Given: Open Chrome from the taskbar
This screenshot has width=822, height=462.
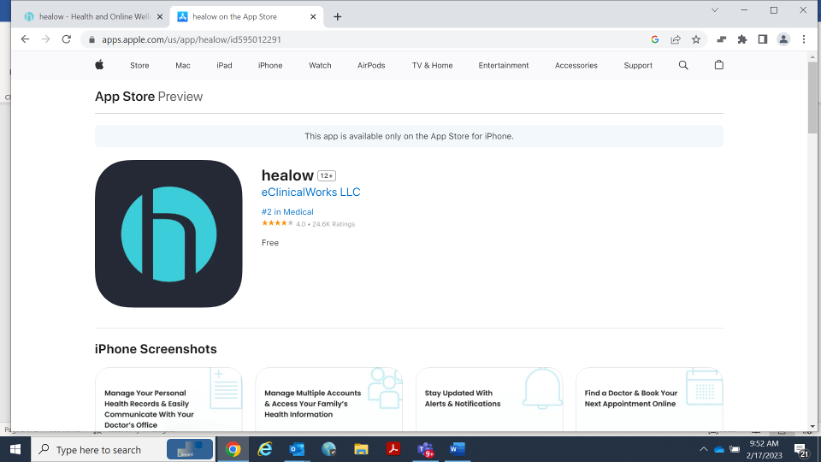Looking at the screenshot, I should [233, 449].
